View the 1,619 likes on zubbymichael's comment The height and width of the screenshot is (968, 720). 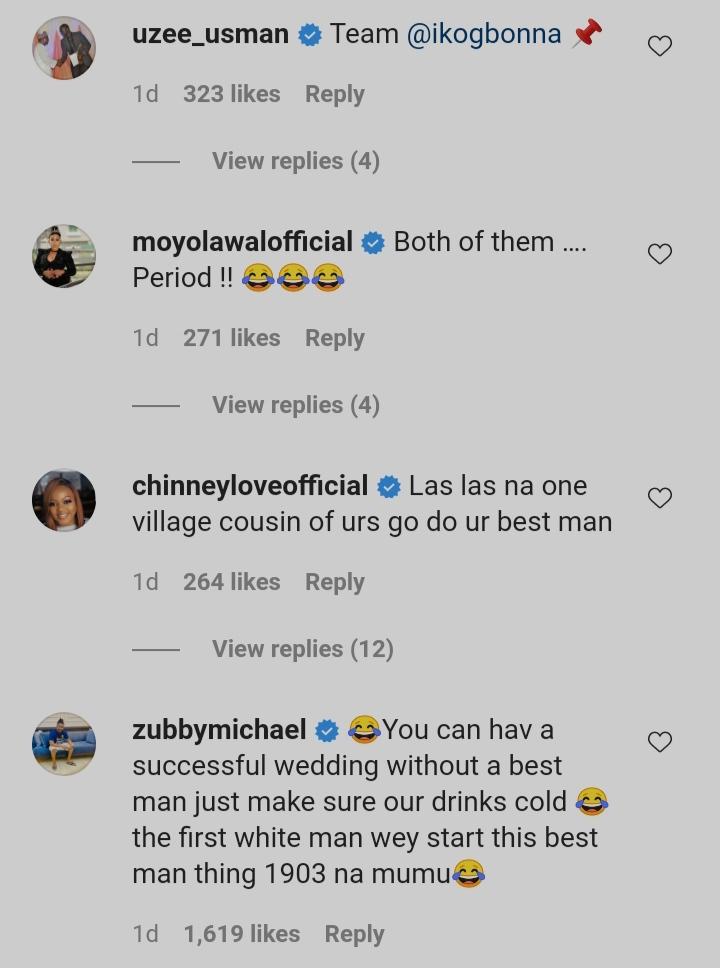pyautogui.click(x=241, y=934)
